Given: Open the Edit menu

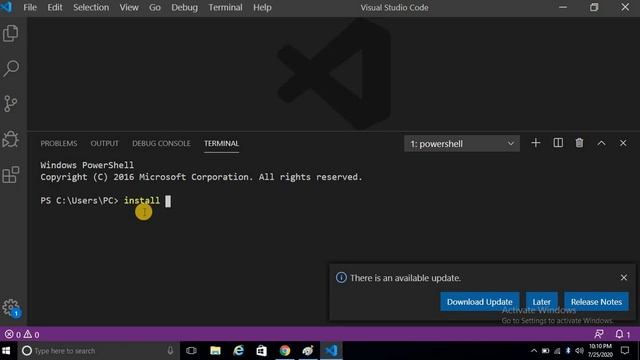Looking at the screenshot, I should (55, 7).
